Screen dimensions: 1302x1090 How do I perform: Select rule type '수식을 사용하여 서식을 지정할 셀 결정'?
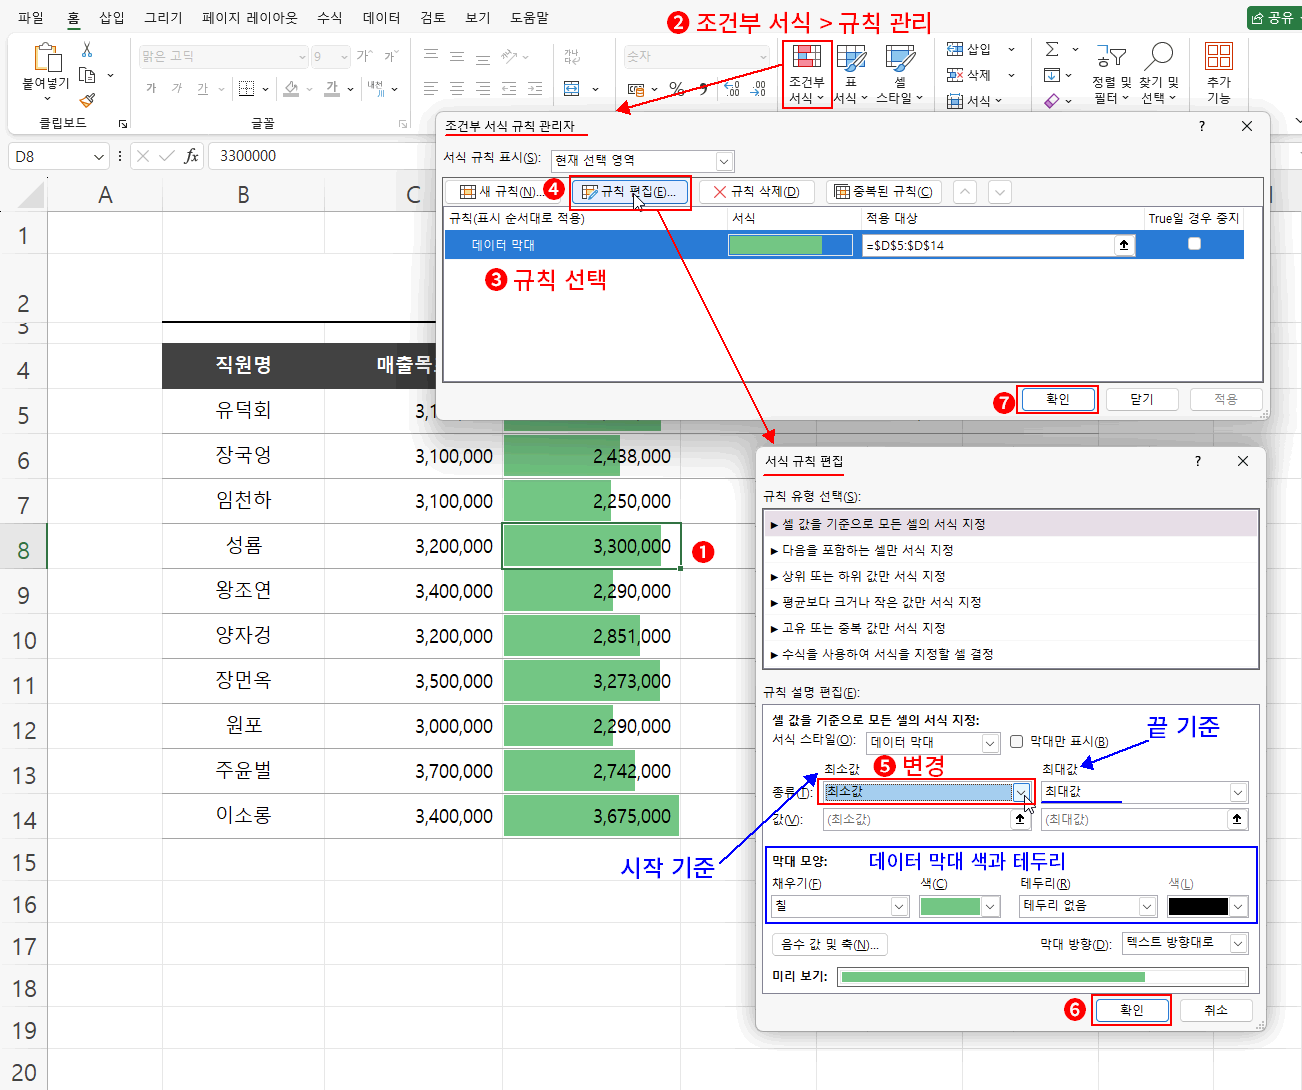pos(1010,654)
